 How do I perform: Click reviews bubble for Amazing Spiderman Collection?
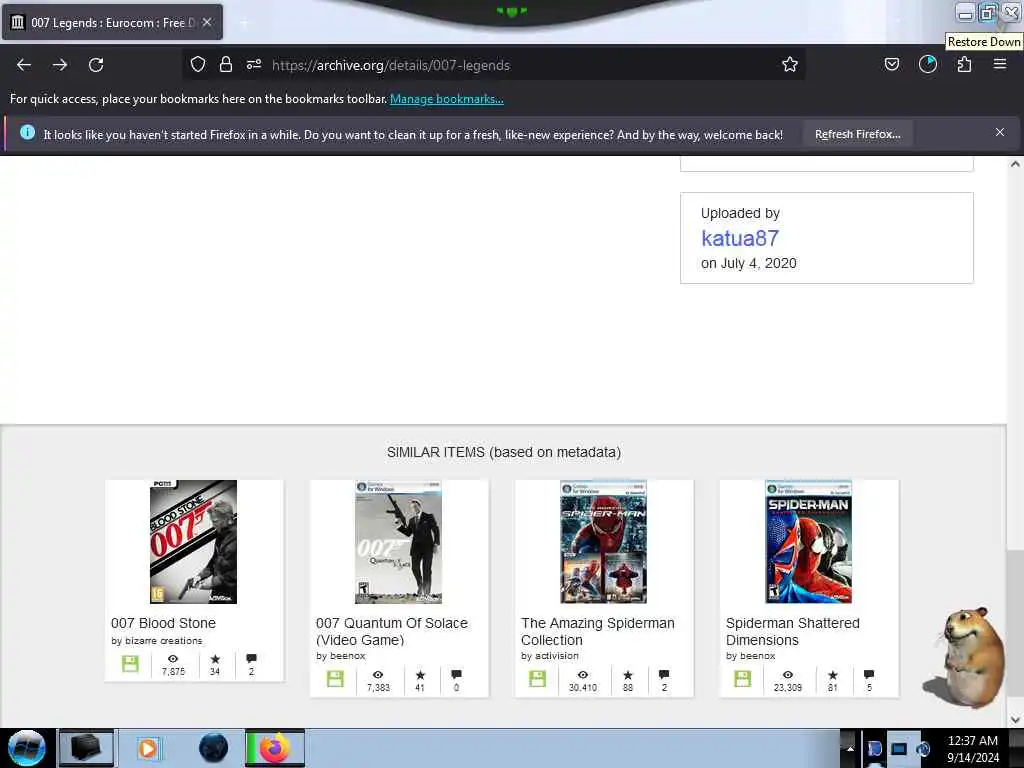click(664, 675)
